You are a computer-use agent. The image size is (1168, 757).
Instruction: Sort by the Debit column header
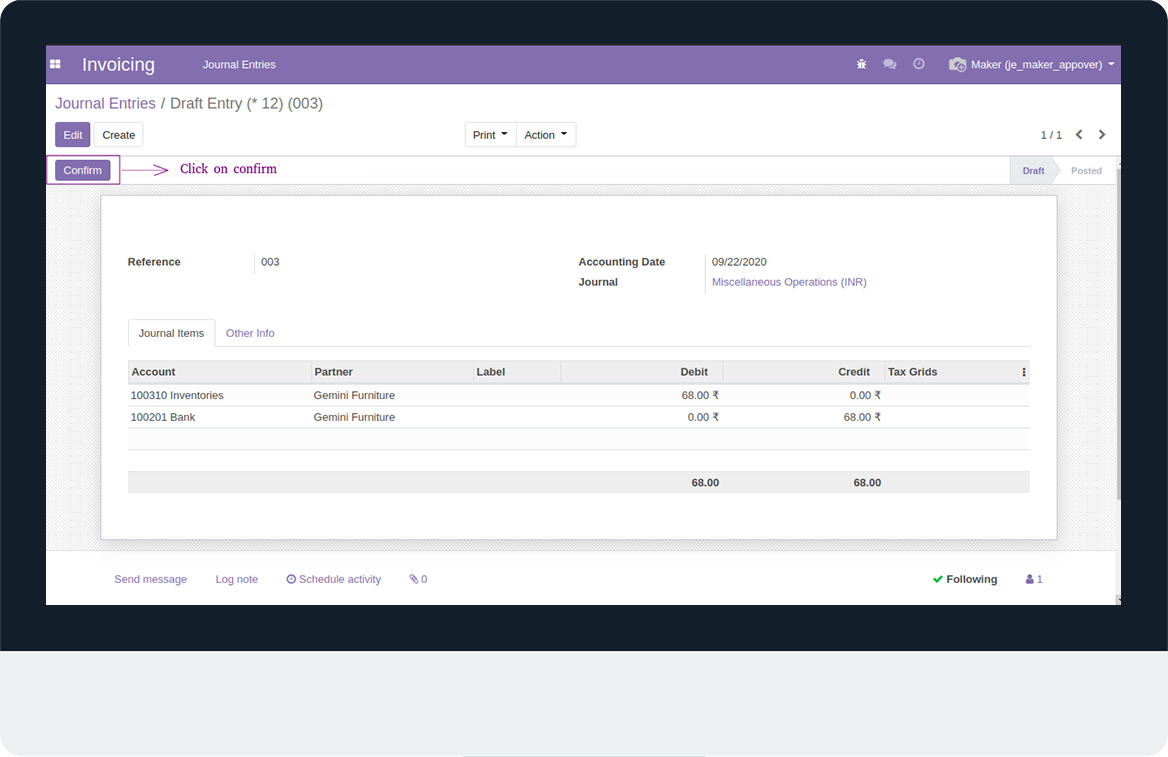click(642, 372)
